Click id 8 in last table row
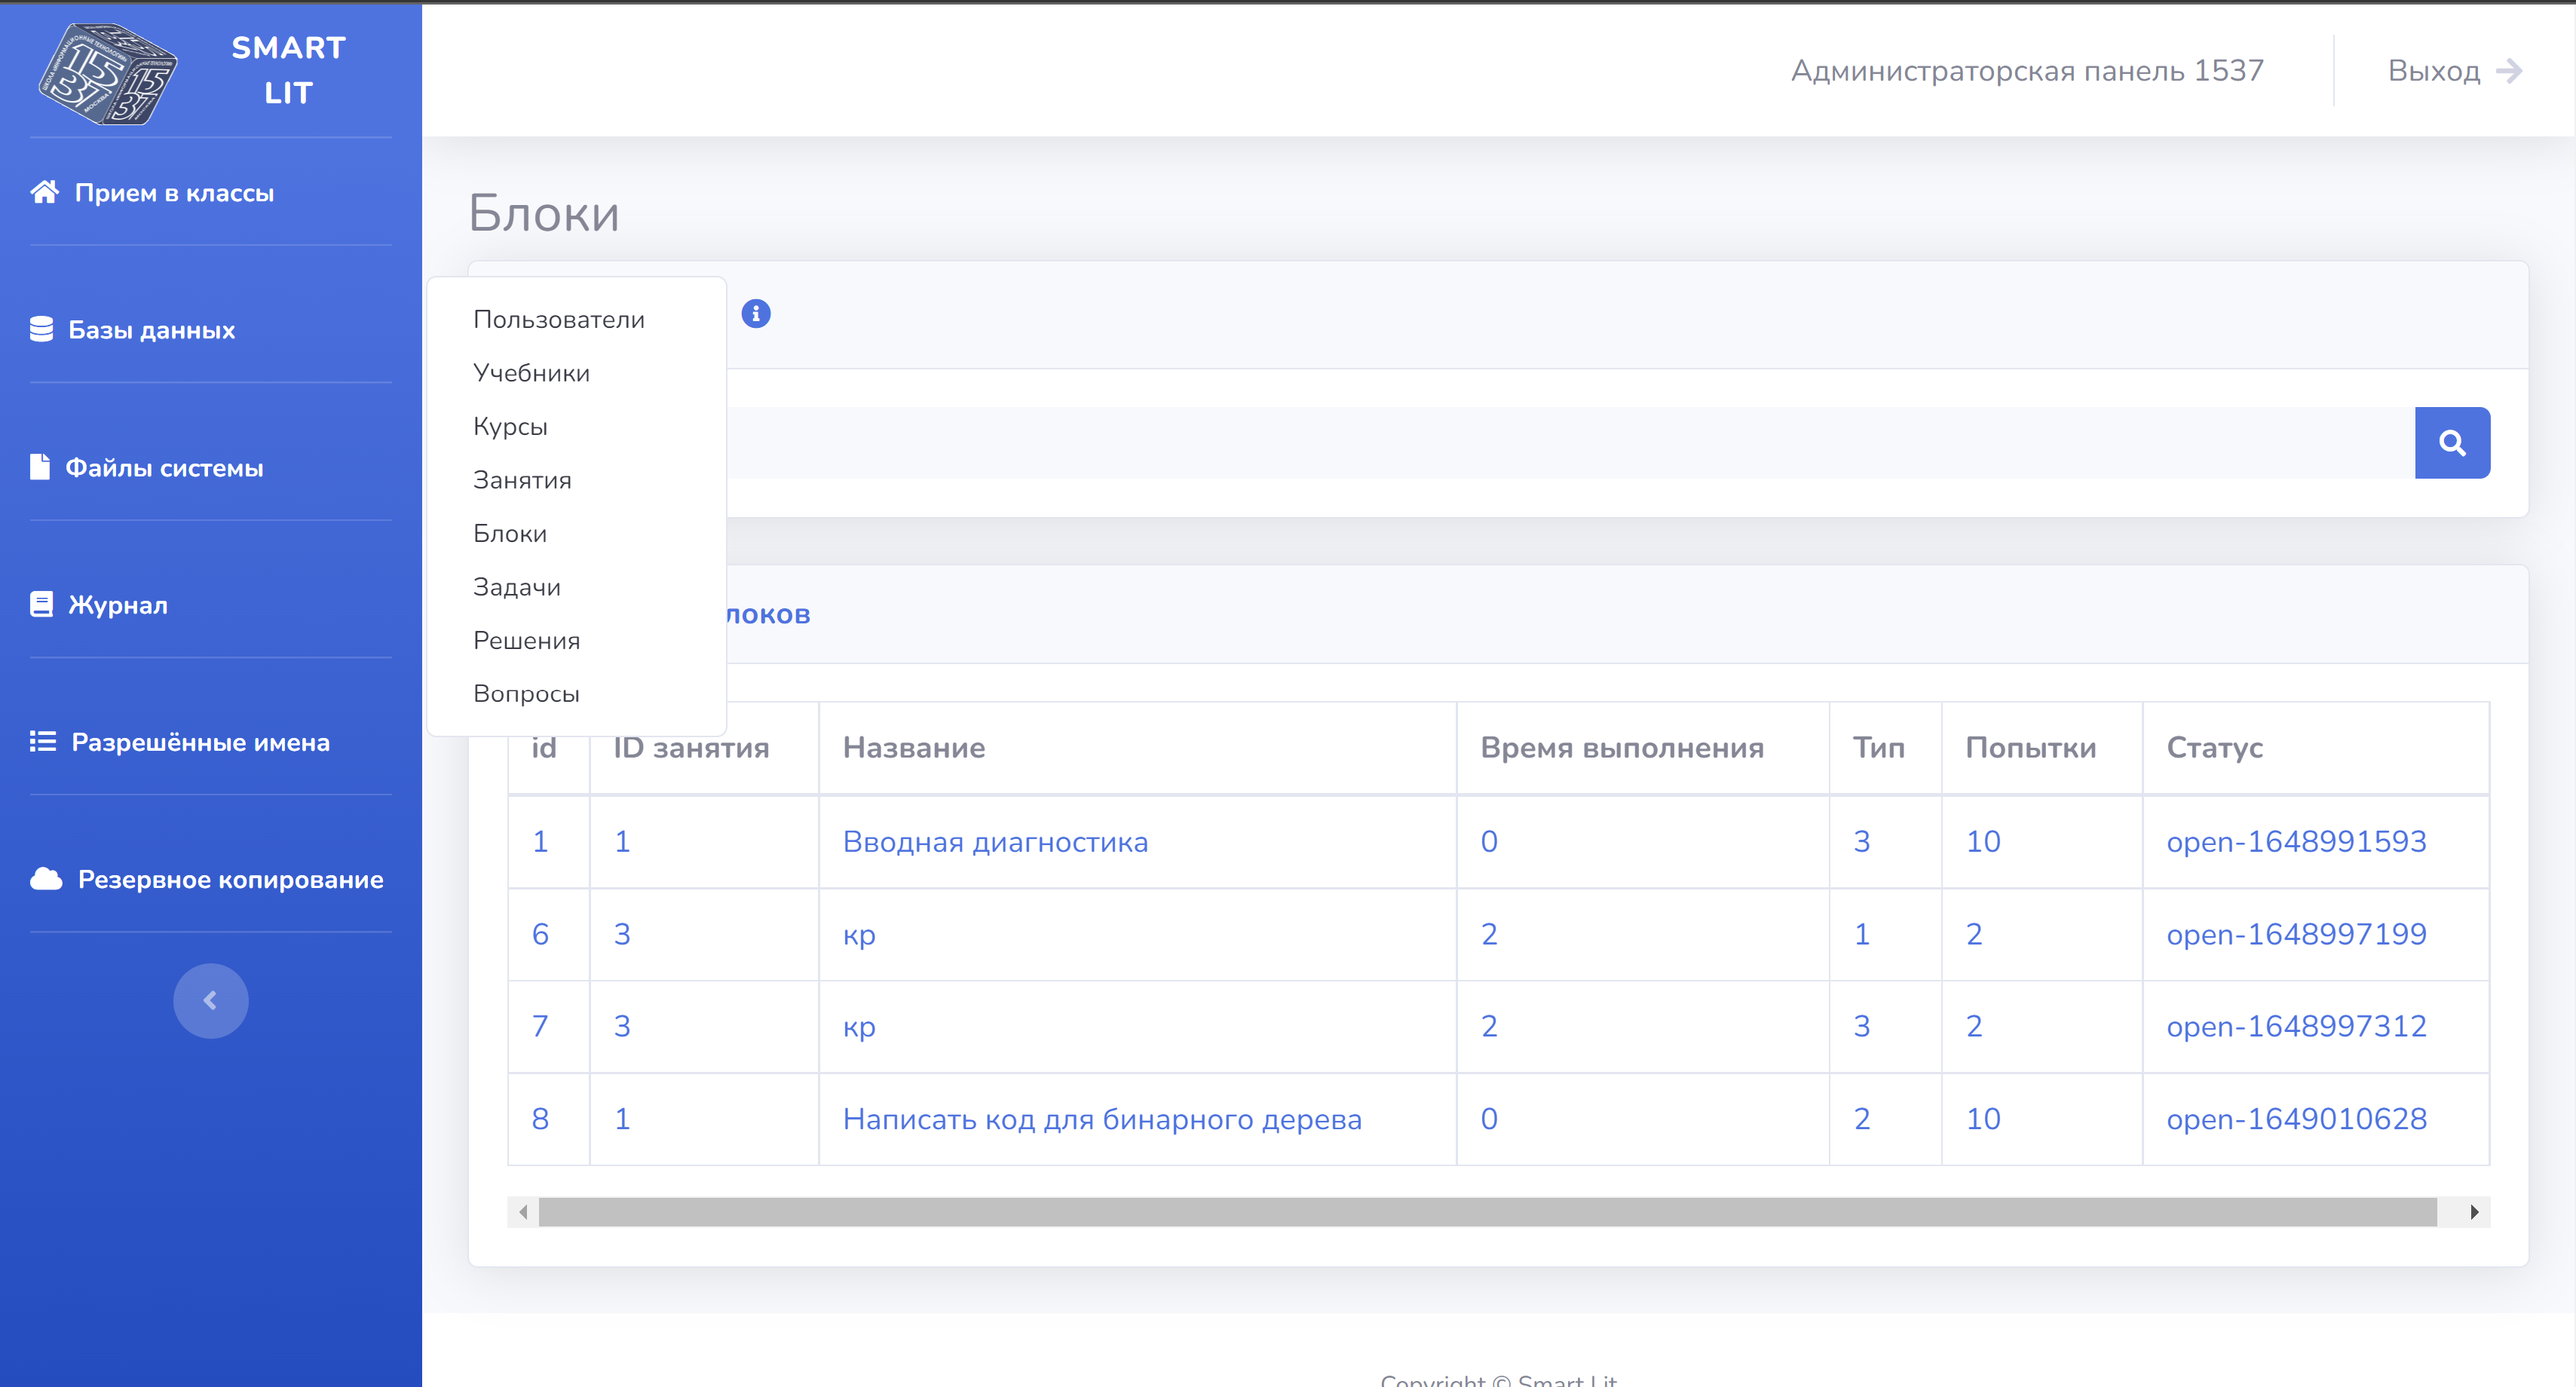 [540, 1118]
